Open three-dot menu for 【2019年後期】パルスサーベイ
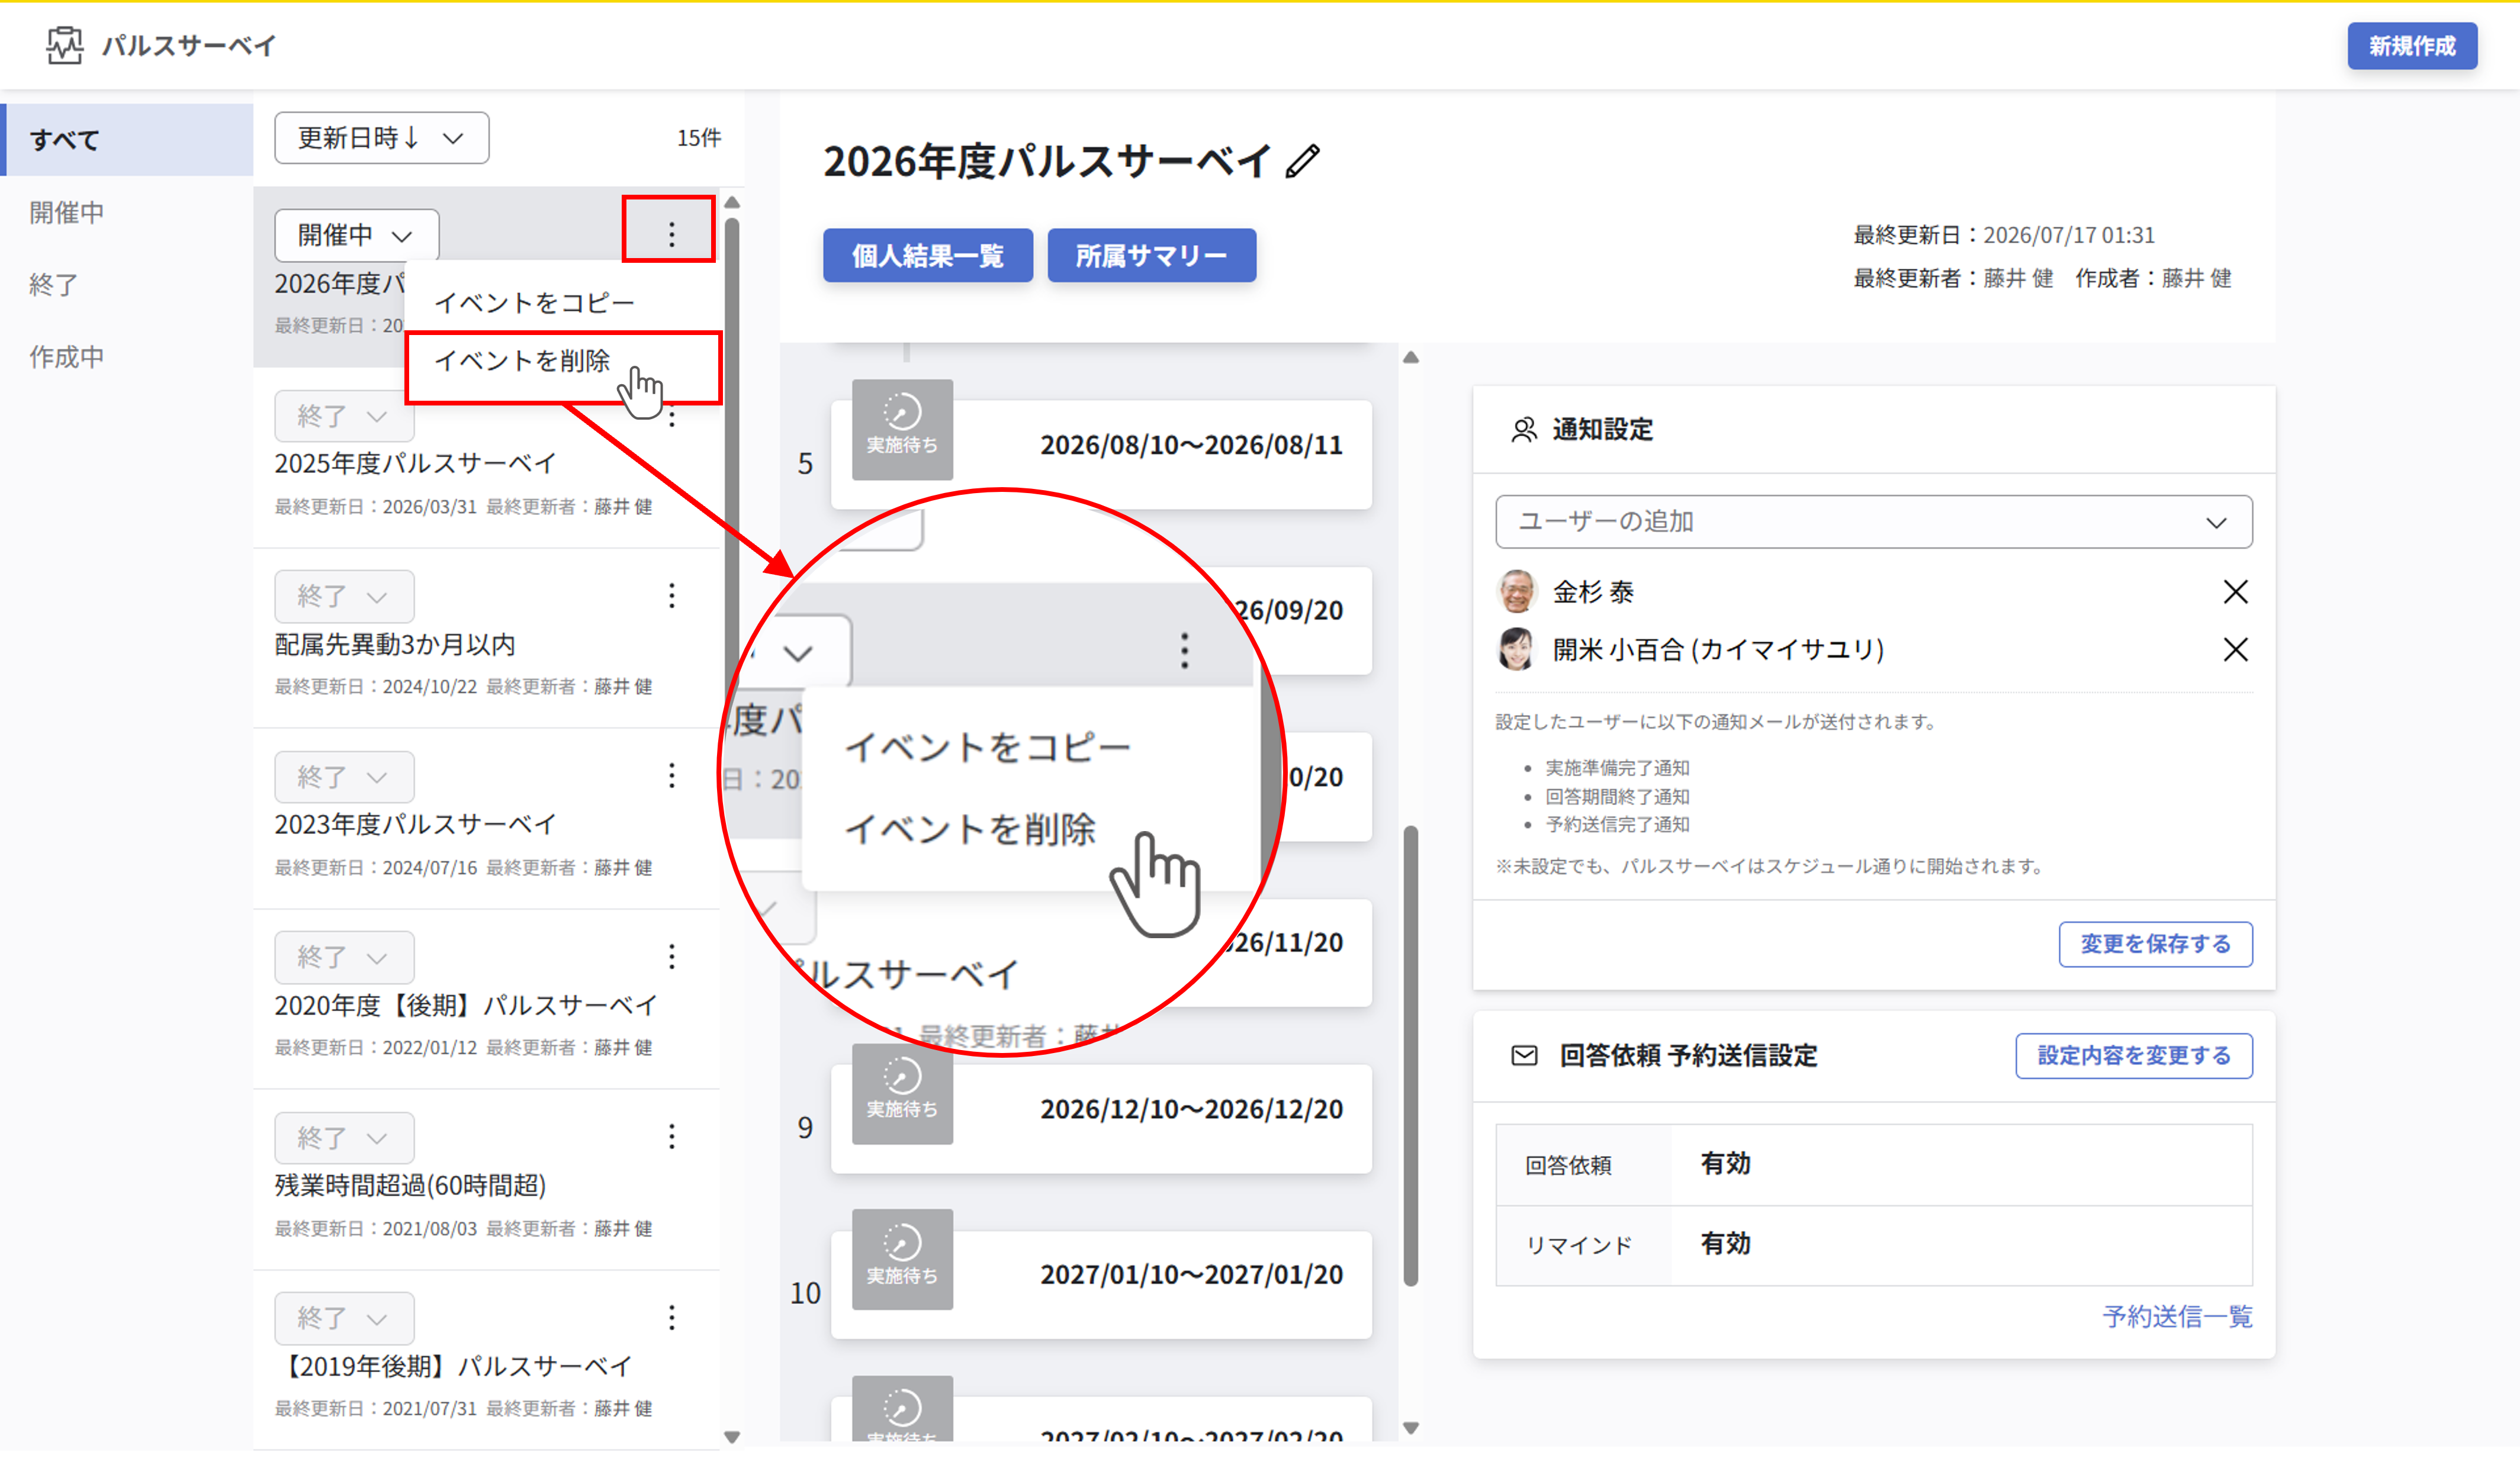The image size is (2520, 1465). point(671,1318)
